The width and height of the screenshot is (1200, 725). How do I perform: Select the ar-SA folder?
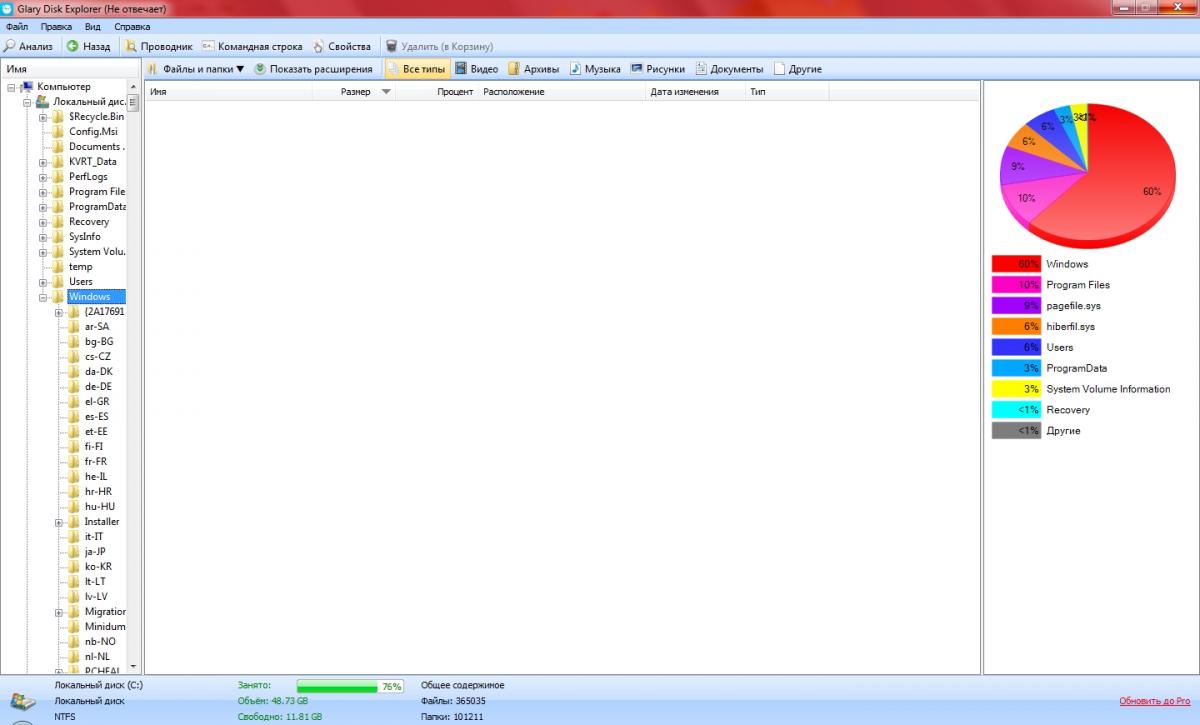tap(97, 327)
